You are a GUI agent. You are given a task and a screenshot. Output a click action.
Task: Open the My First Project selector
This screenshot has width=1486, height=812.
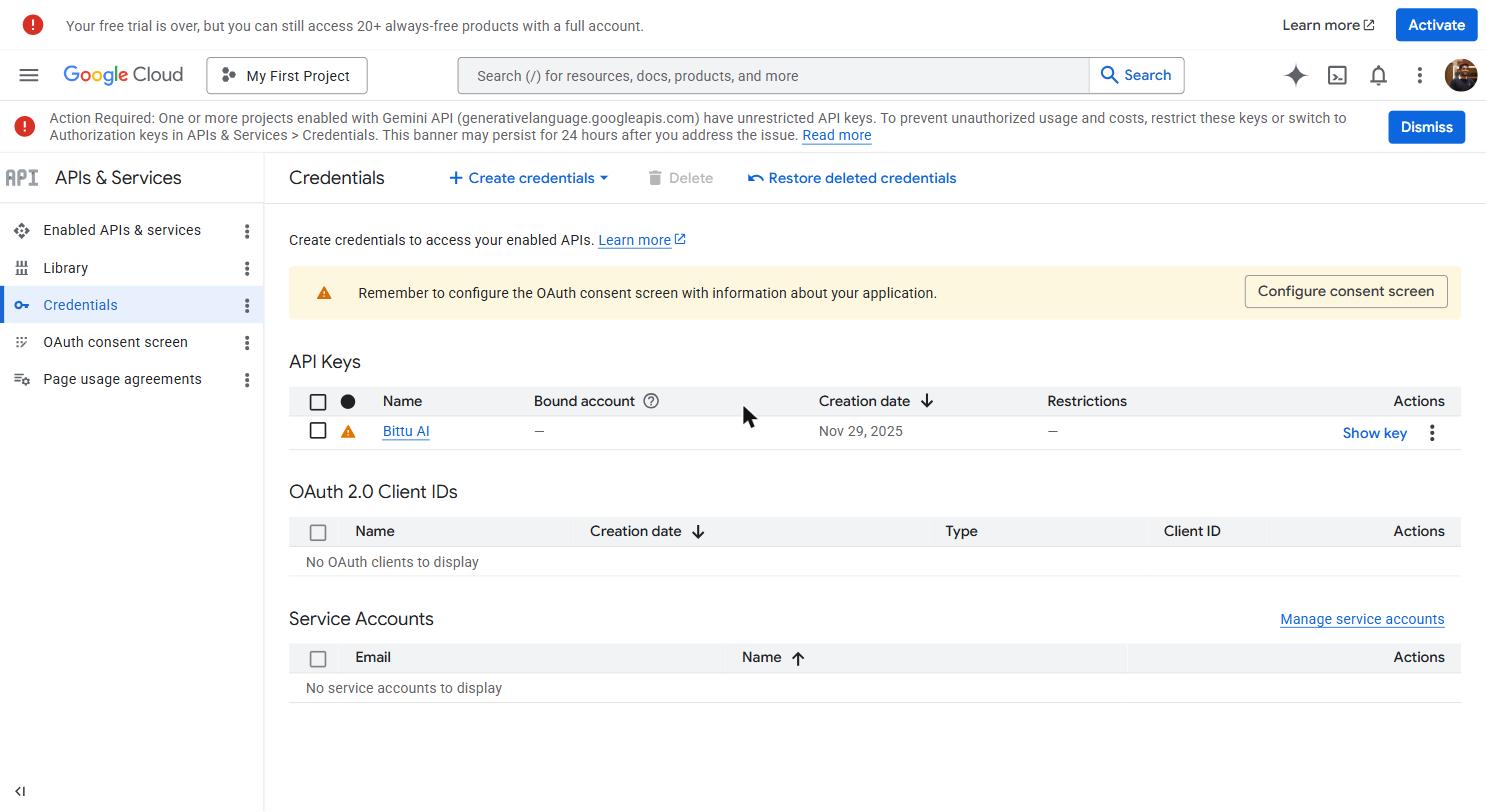[287, 76]
